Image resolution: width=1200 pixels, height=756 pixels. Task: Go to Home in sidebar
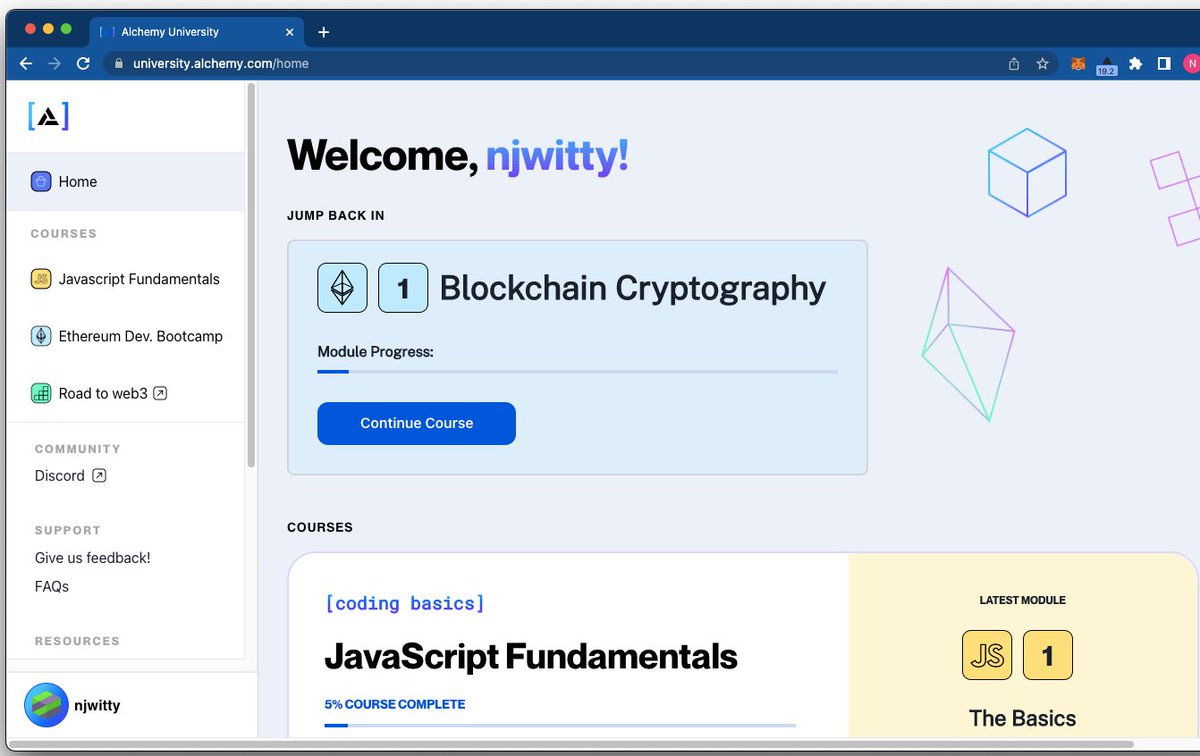(125, 181)
